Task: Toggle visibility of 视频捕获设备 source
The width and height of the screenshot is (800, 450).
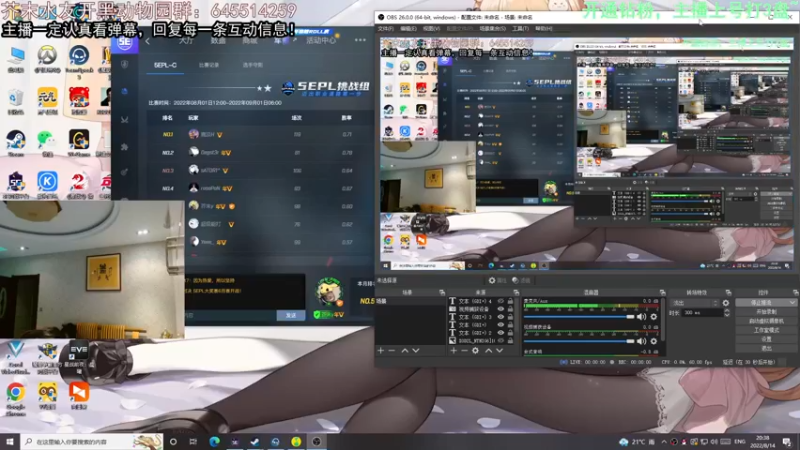Action: [501, 309]
